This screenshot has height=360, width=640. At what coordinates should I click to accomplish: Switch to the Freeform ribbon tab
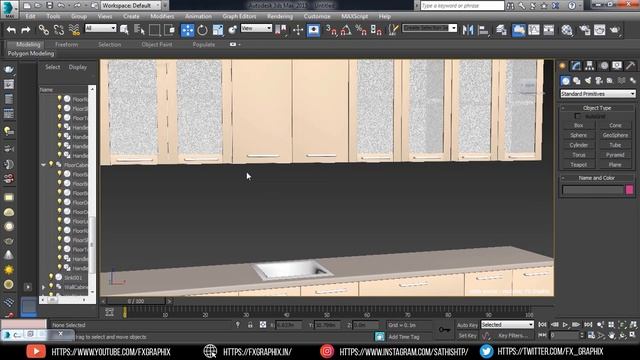pos(66,44)
